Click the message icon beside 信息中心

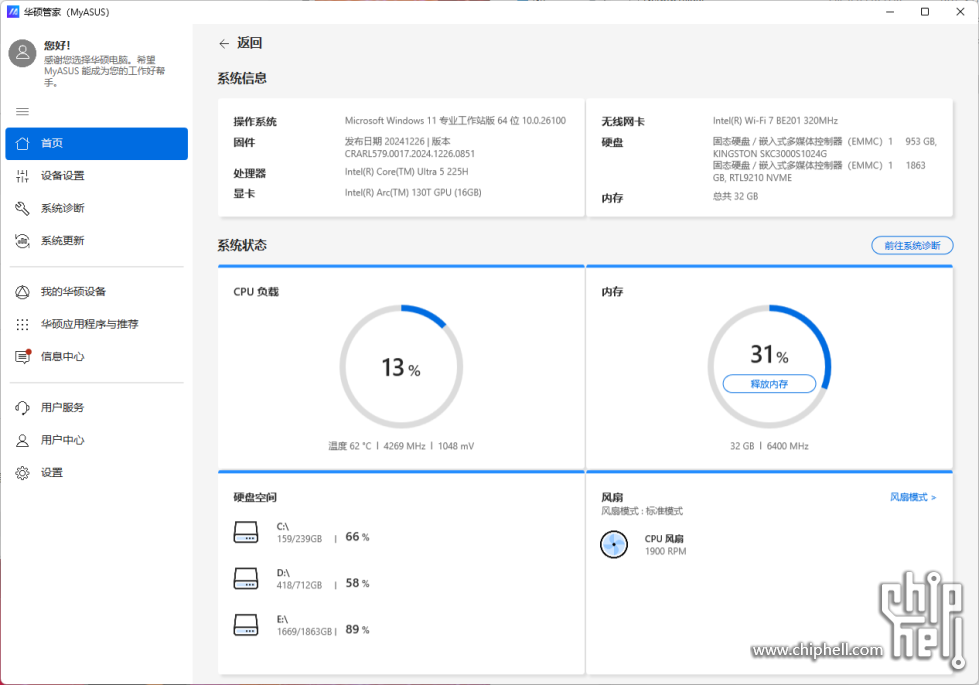point(22,357)
